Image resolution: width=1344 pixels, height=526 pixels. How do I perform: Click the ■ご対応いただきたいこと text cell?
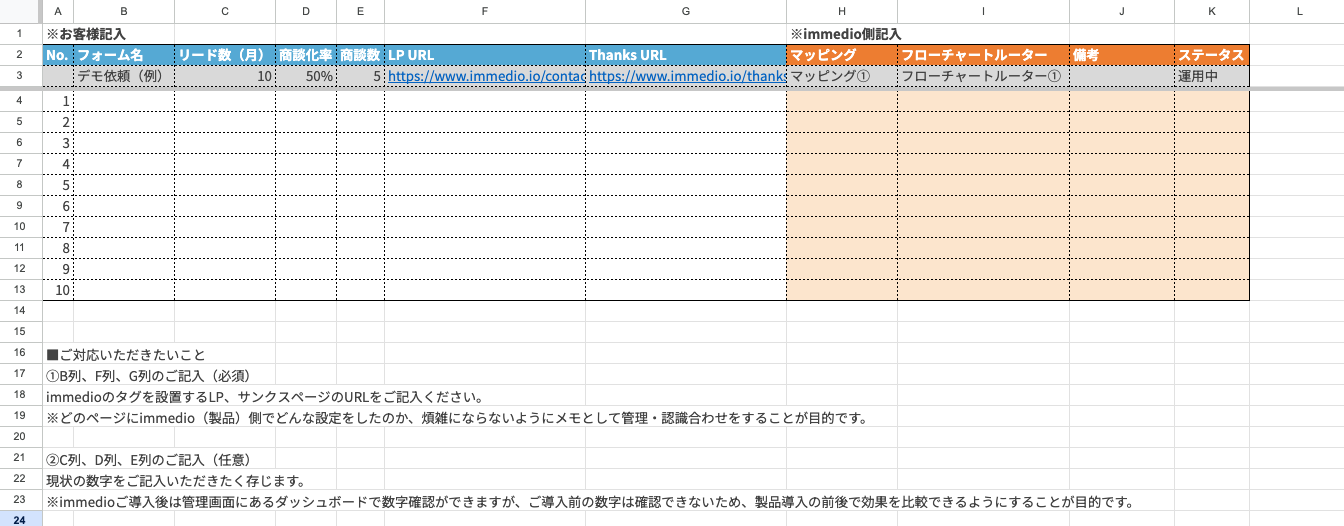tap(126, 354)
